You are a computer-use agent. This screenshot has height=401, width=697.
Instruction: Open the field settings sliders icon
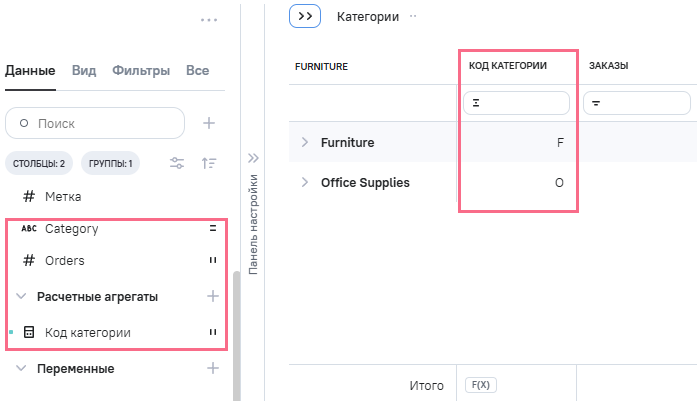[177, 163]
